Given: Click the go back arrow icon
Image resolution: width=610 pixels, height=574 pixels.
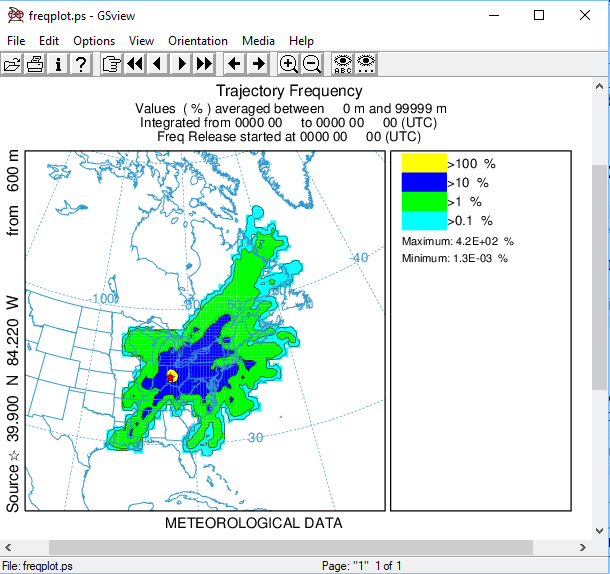Looking at the screenshot, I should pyautogui.click(x=234, y=64).
